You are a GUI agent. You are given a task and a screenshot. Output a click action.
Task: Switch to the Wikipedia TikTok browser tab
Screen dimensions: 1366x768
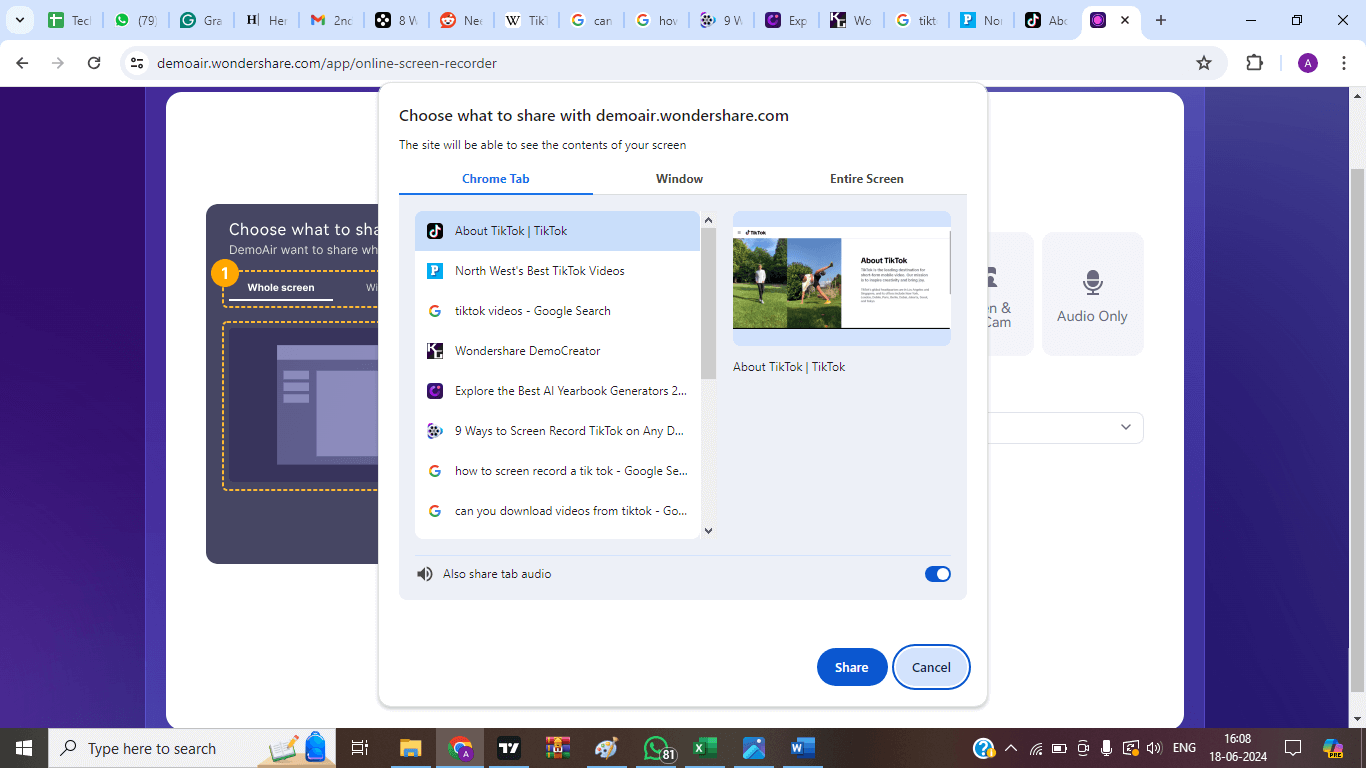(526, 20)
